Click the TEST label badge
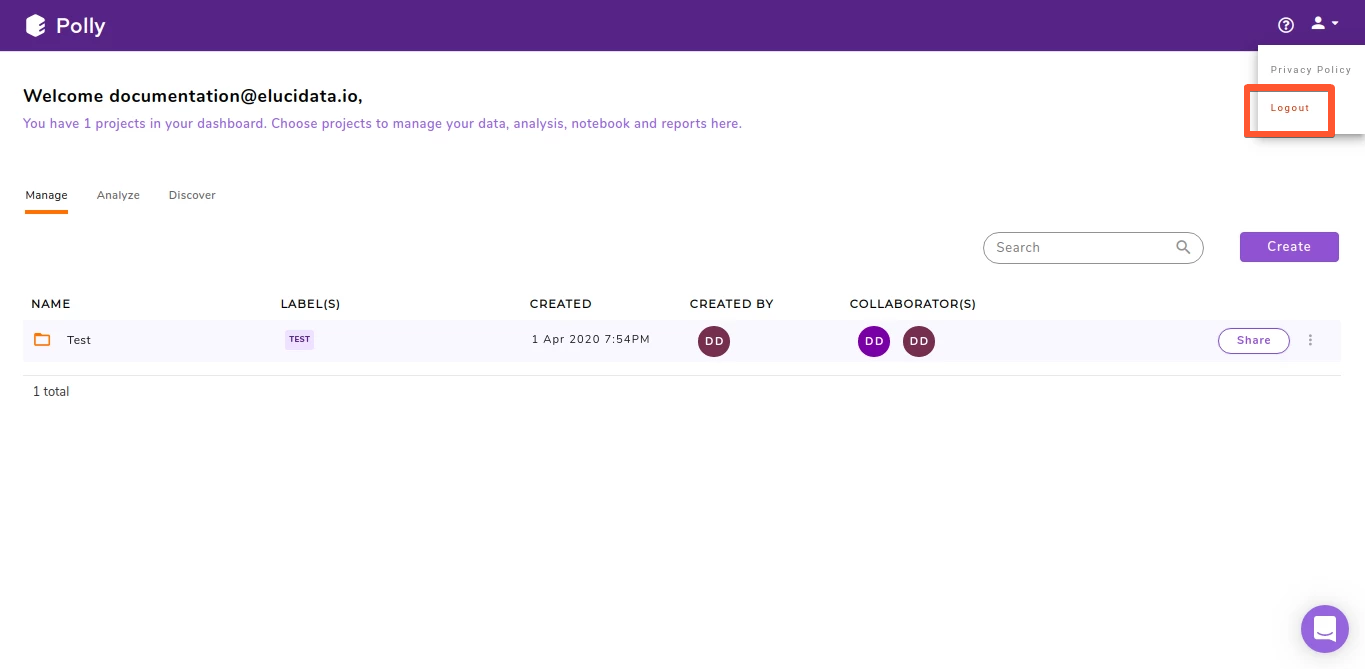This screenshot has height=669, width=1365. 299,339
